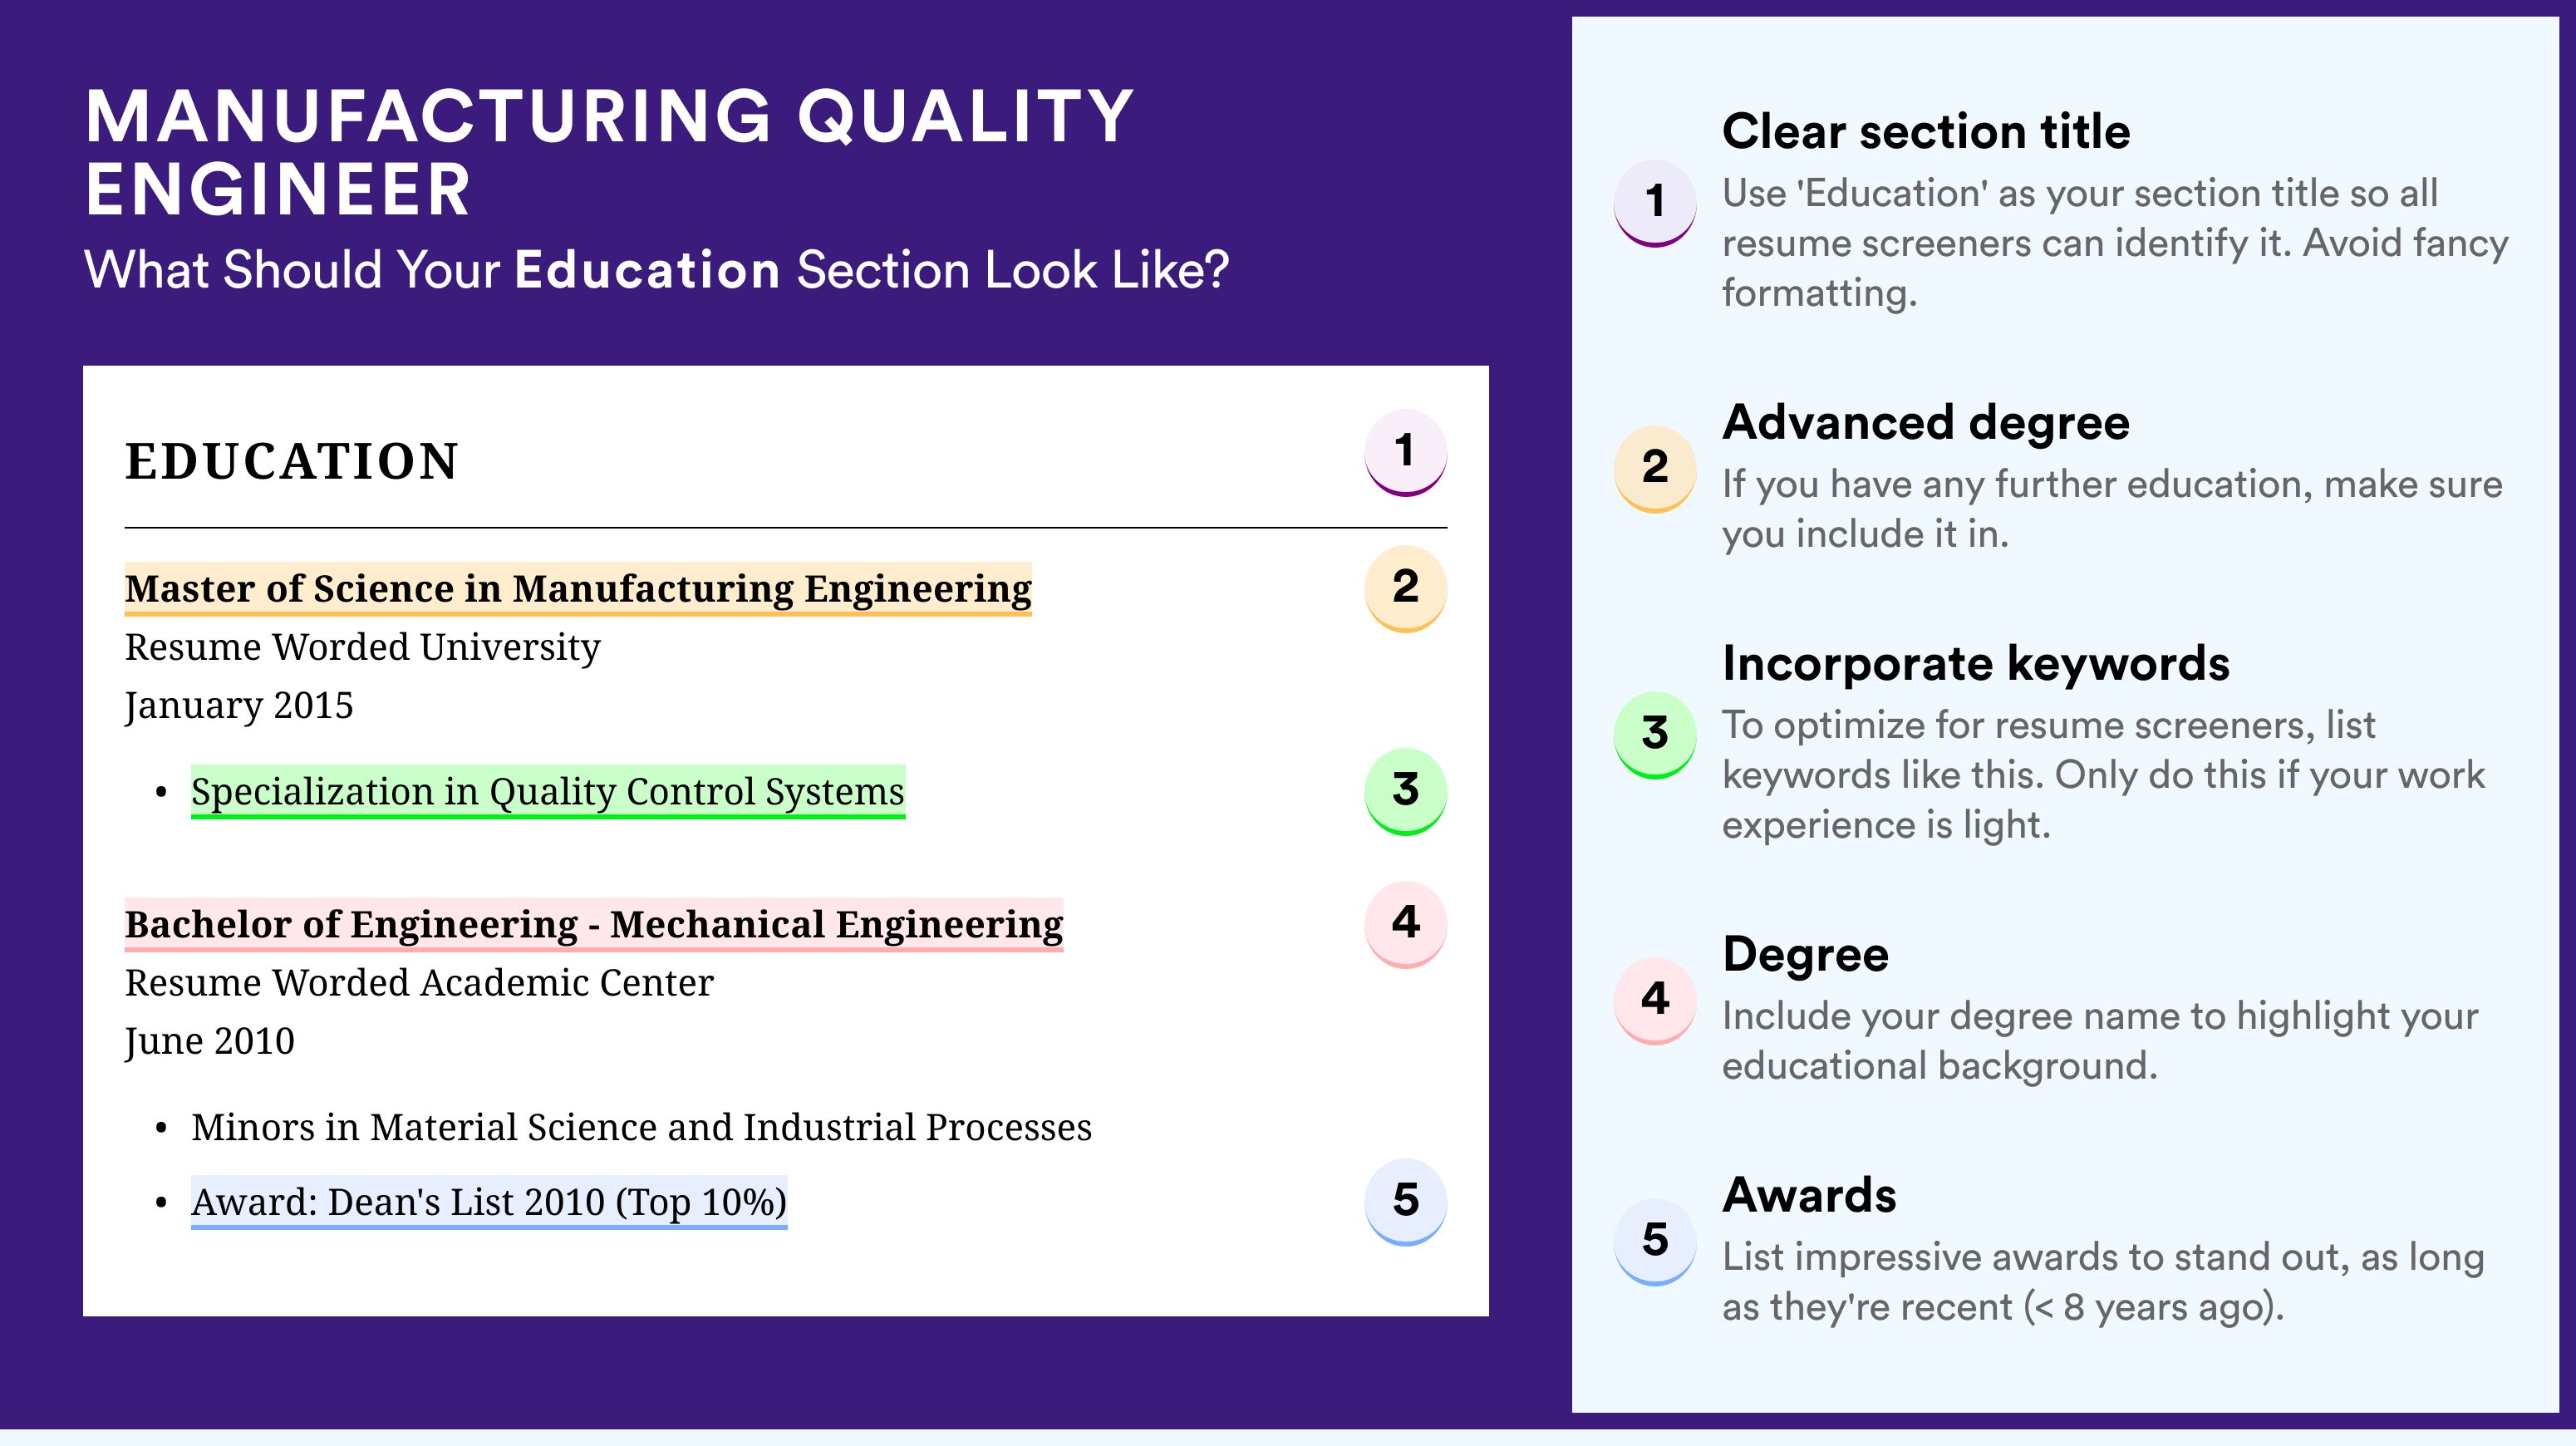2576x1446 pixels.
Task: Click Minors in Material Science bullet
Action: tap(641, 1127)
